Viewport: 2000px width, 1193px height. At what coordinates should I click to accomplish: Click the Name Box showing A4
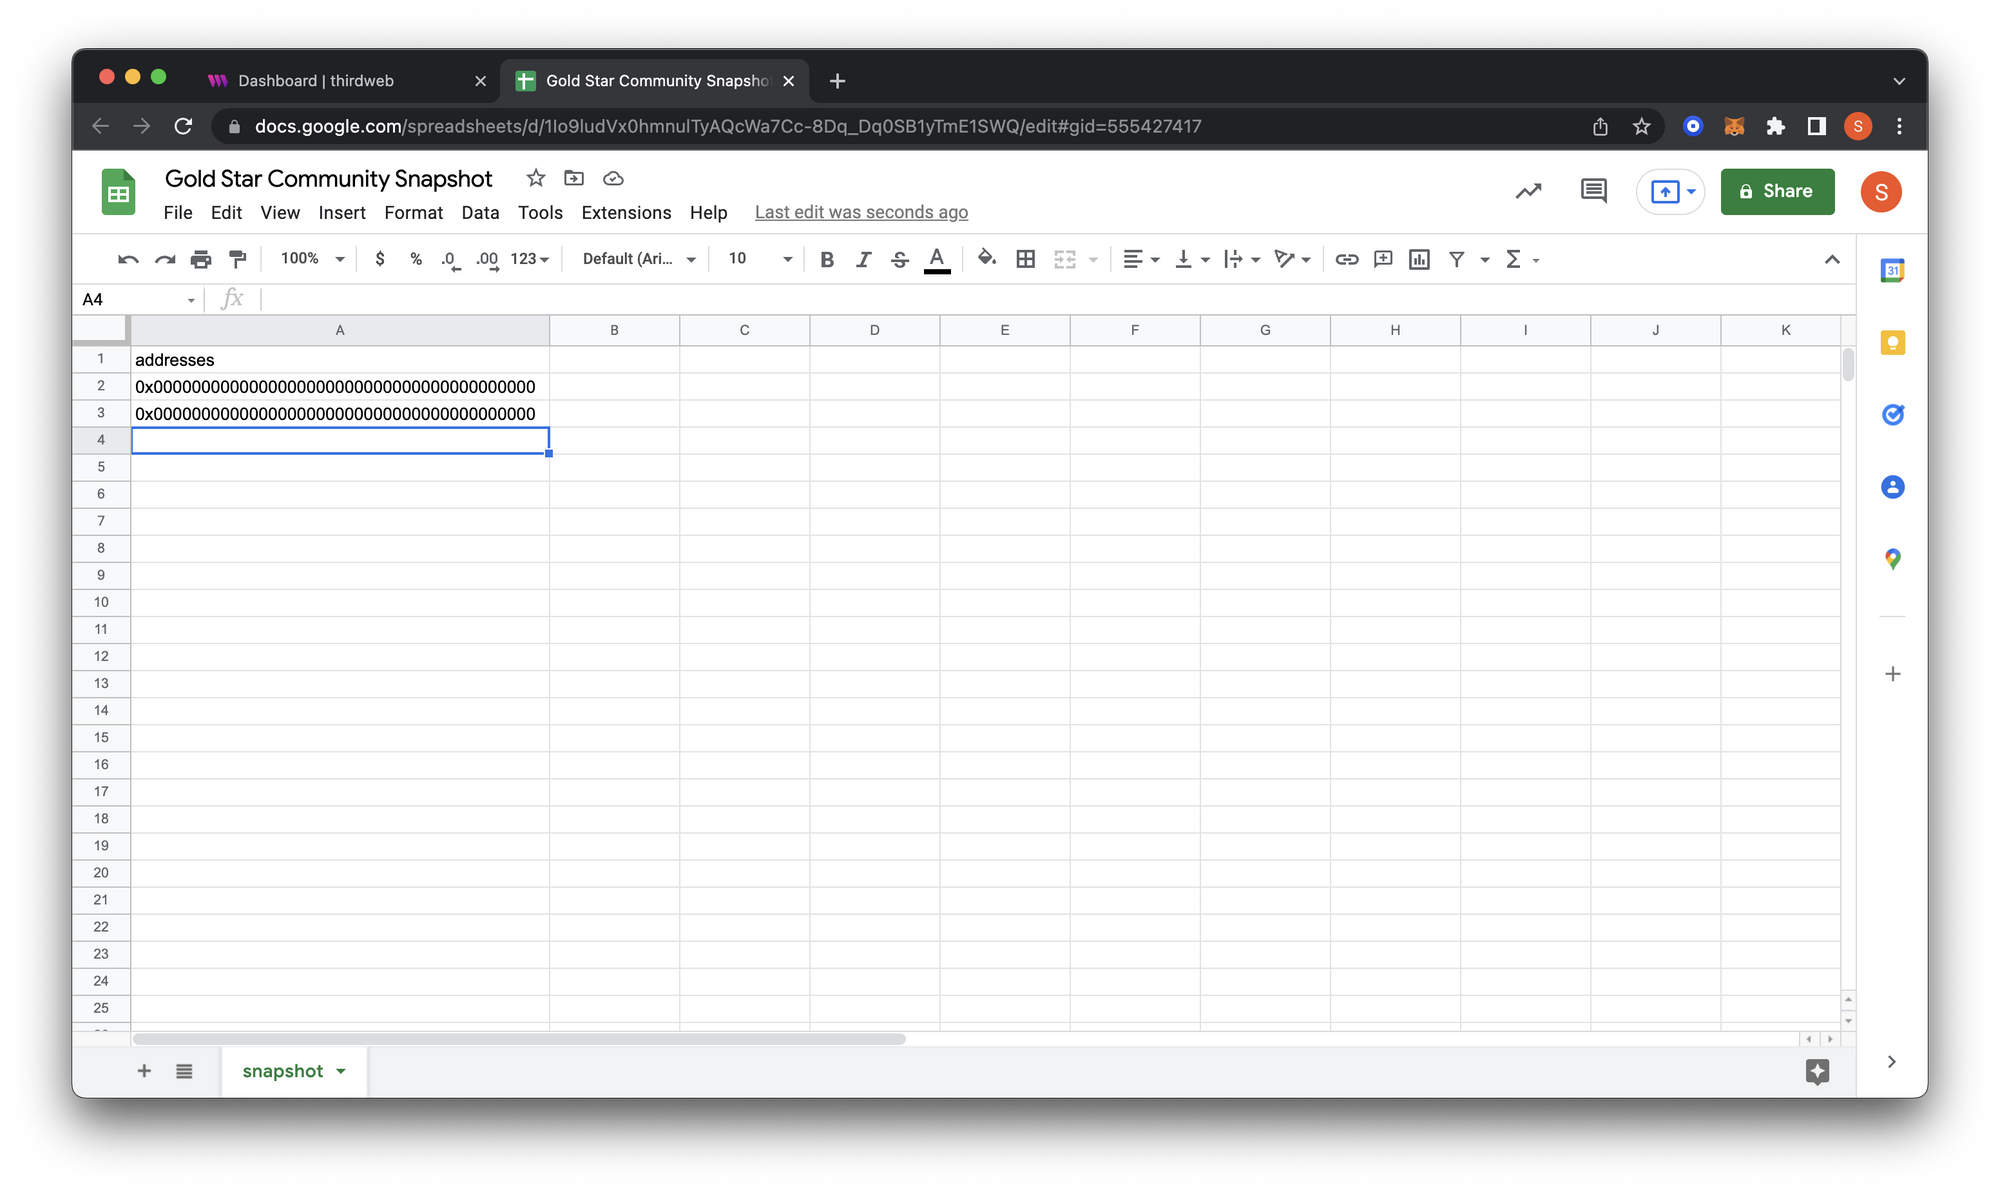138,299
